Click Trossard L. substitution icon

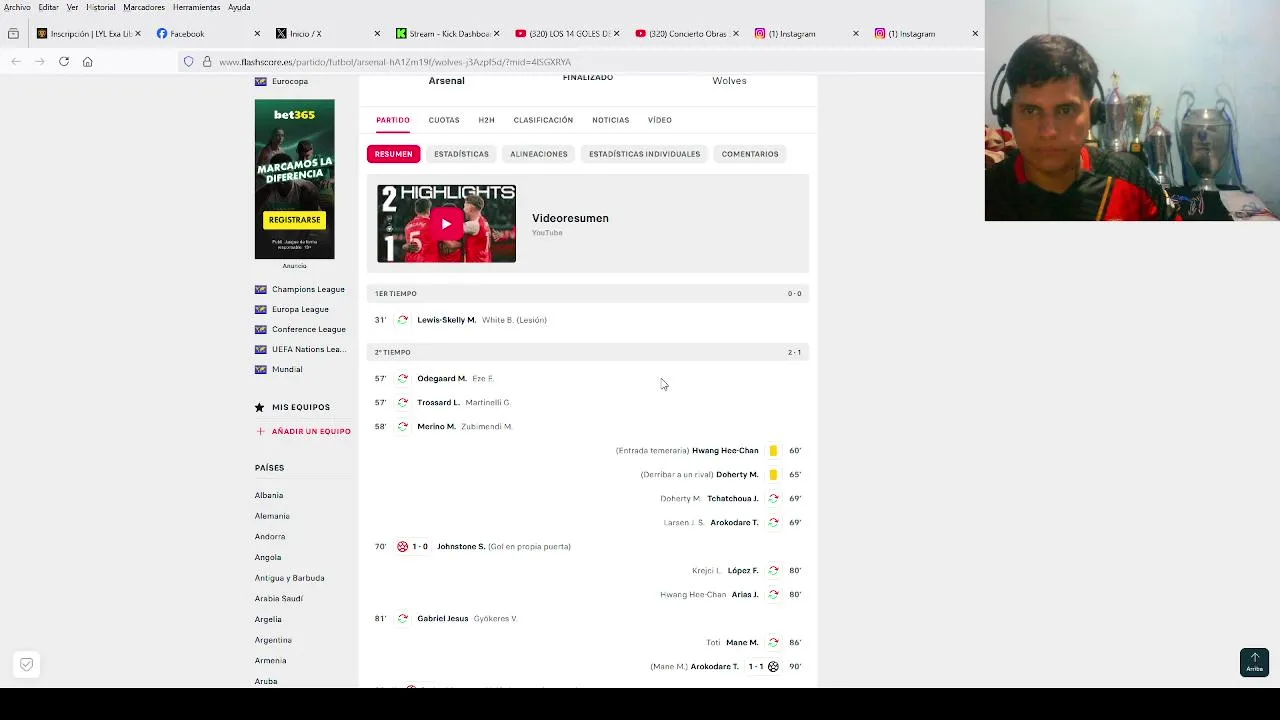point(403,403)
